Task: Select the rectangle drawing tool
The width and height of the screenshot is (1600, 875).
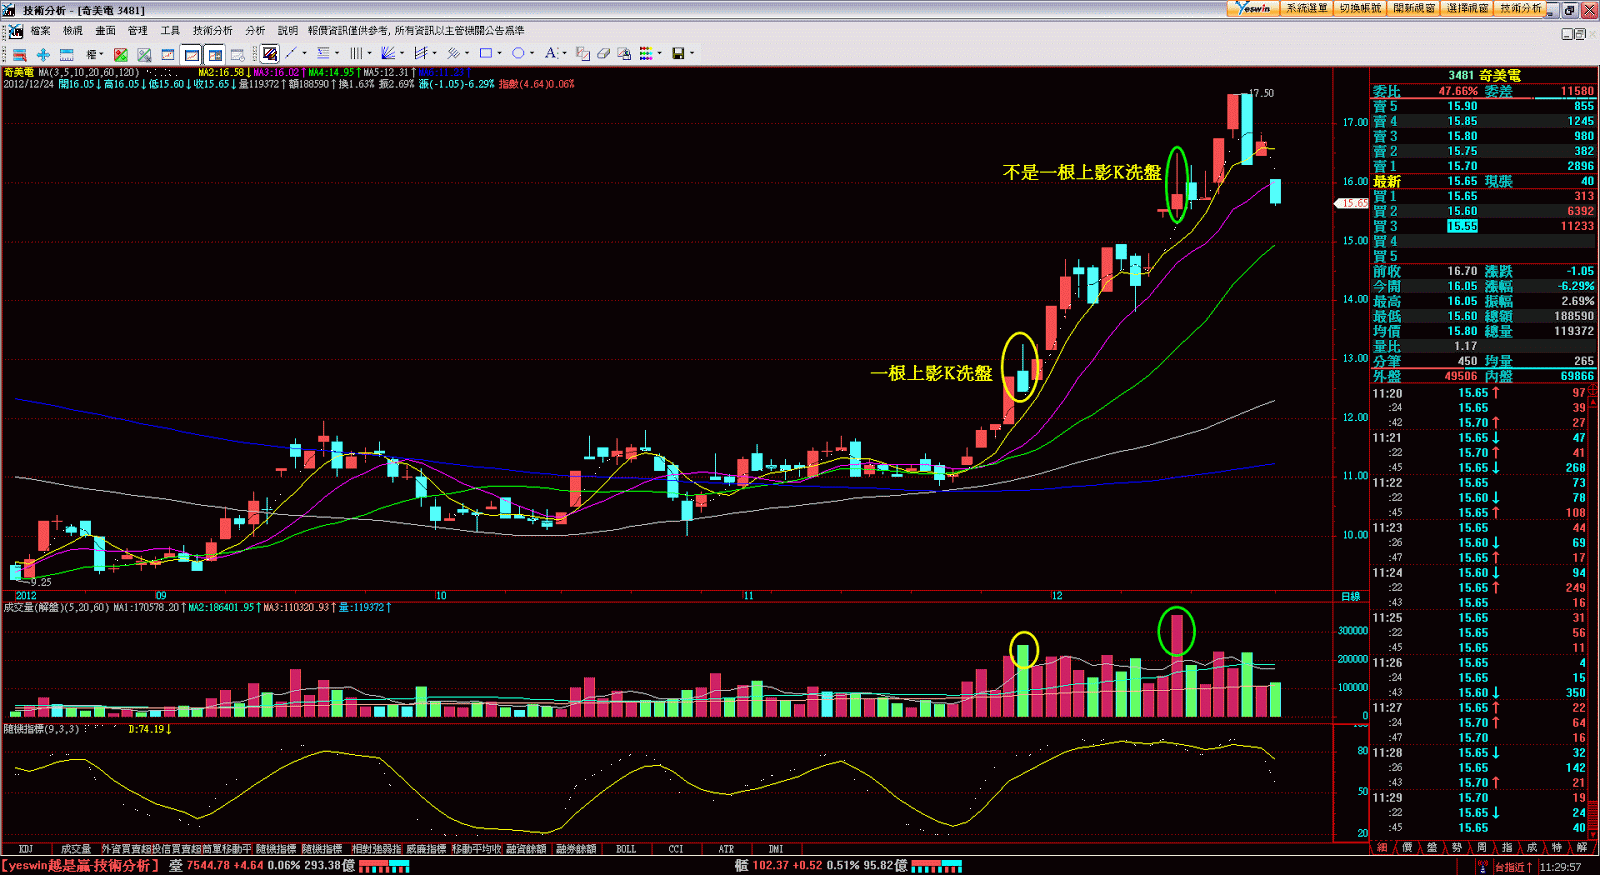Action: [486, 54]
